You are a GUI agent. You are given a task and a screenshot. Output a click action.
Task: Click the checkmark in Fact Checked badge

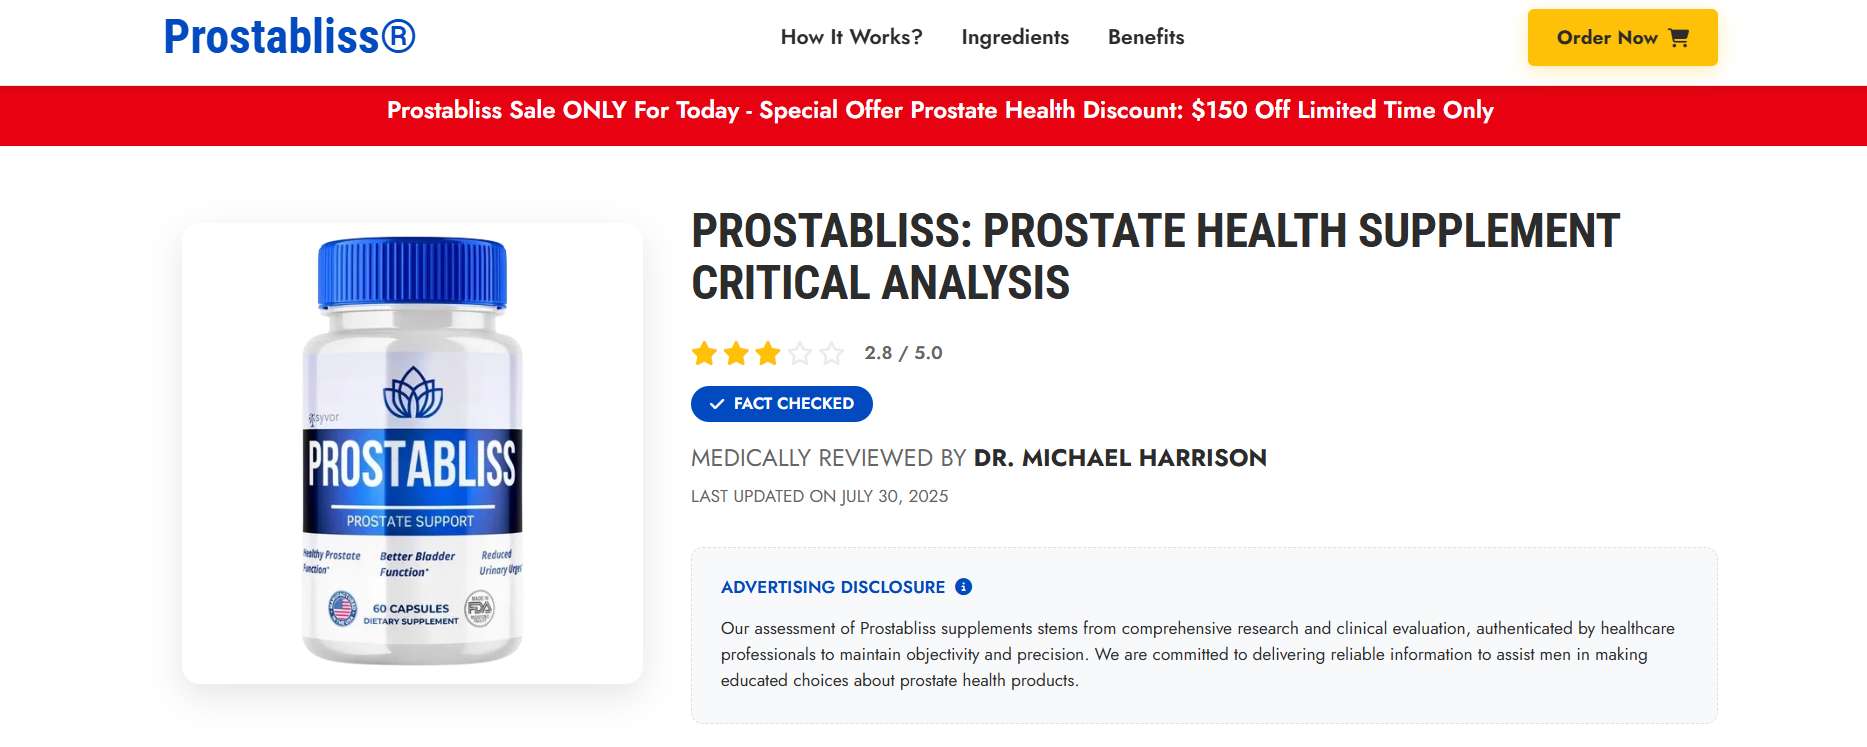(716, 404)
